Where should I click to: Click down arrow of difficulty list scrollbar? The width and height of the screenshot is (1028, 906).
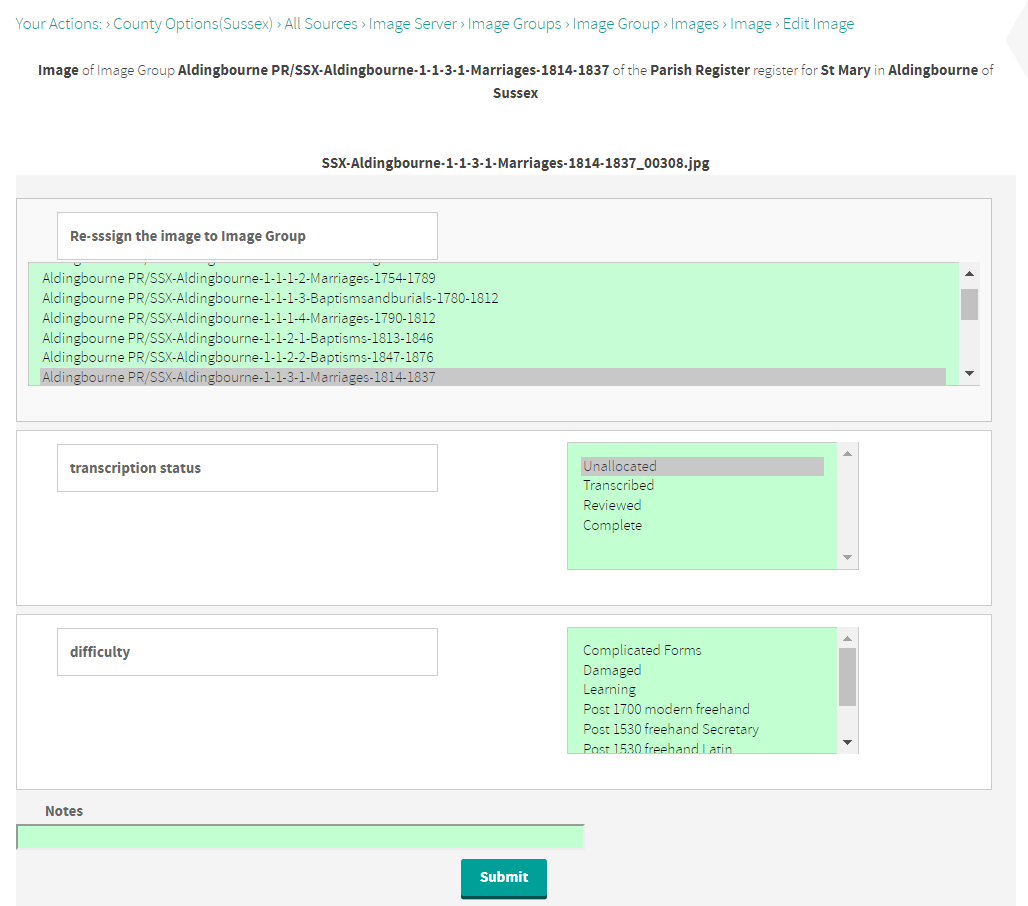click(847, 742)
